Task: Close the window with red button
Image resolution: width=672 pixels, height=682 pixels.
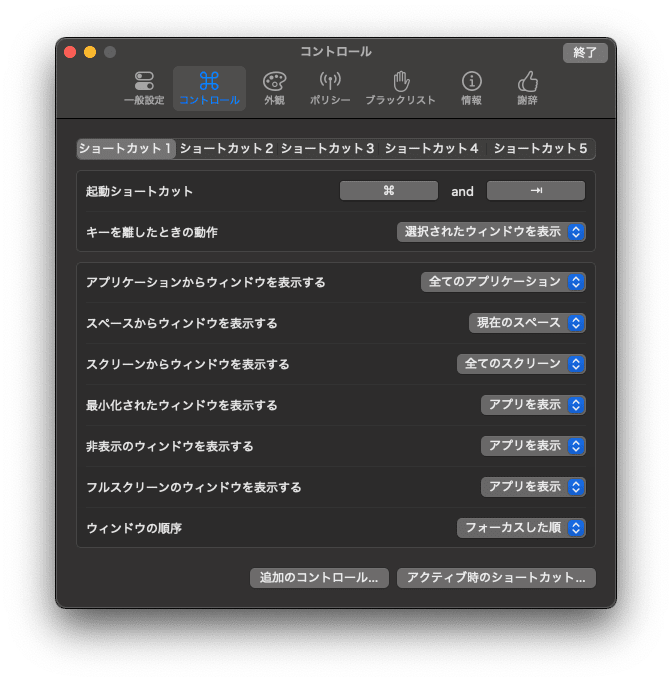Action: pos(70,52)
